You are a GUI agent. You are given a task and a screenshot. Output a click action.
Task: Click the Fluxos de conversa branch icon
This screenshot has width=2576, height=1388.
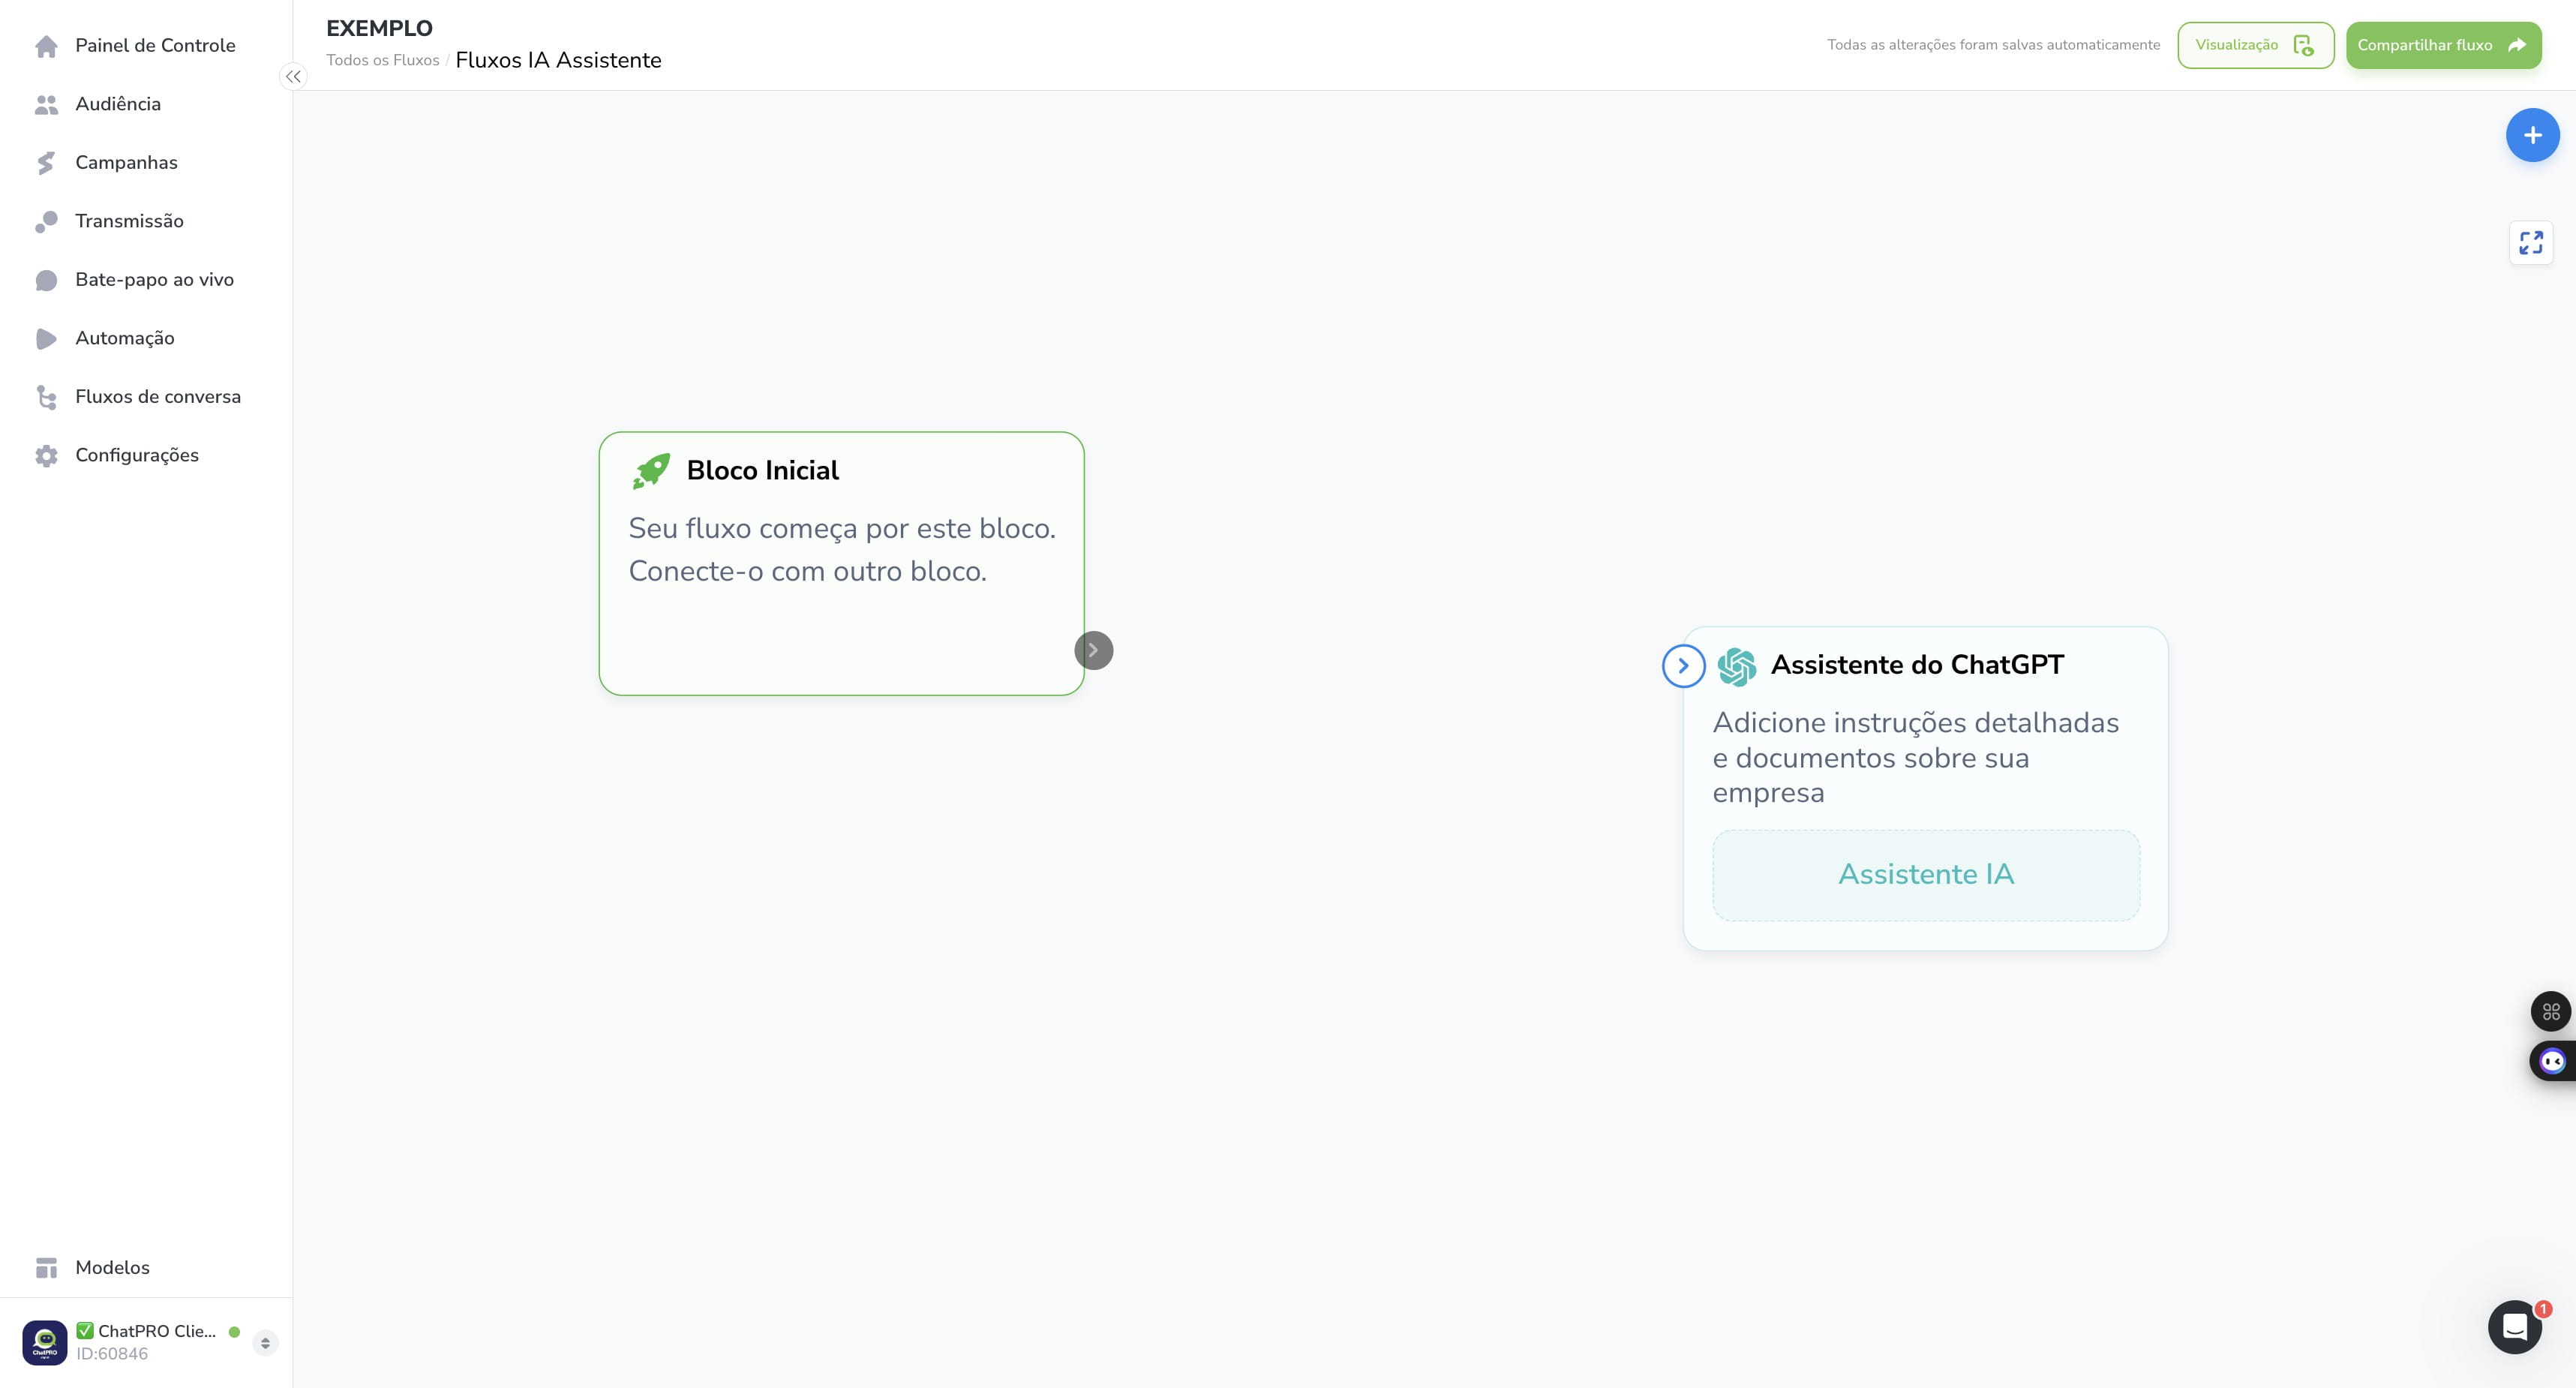(46, 397)
